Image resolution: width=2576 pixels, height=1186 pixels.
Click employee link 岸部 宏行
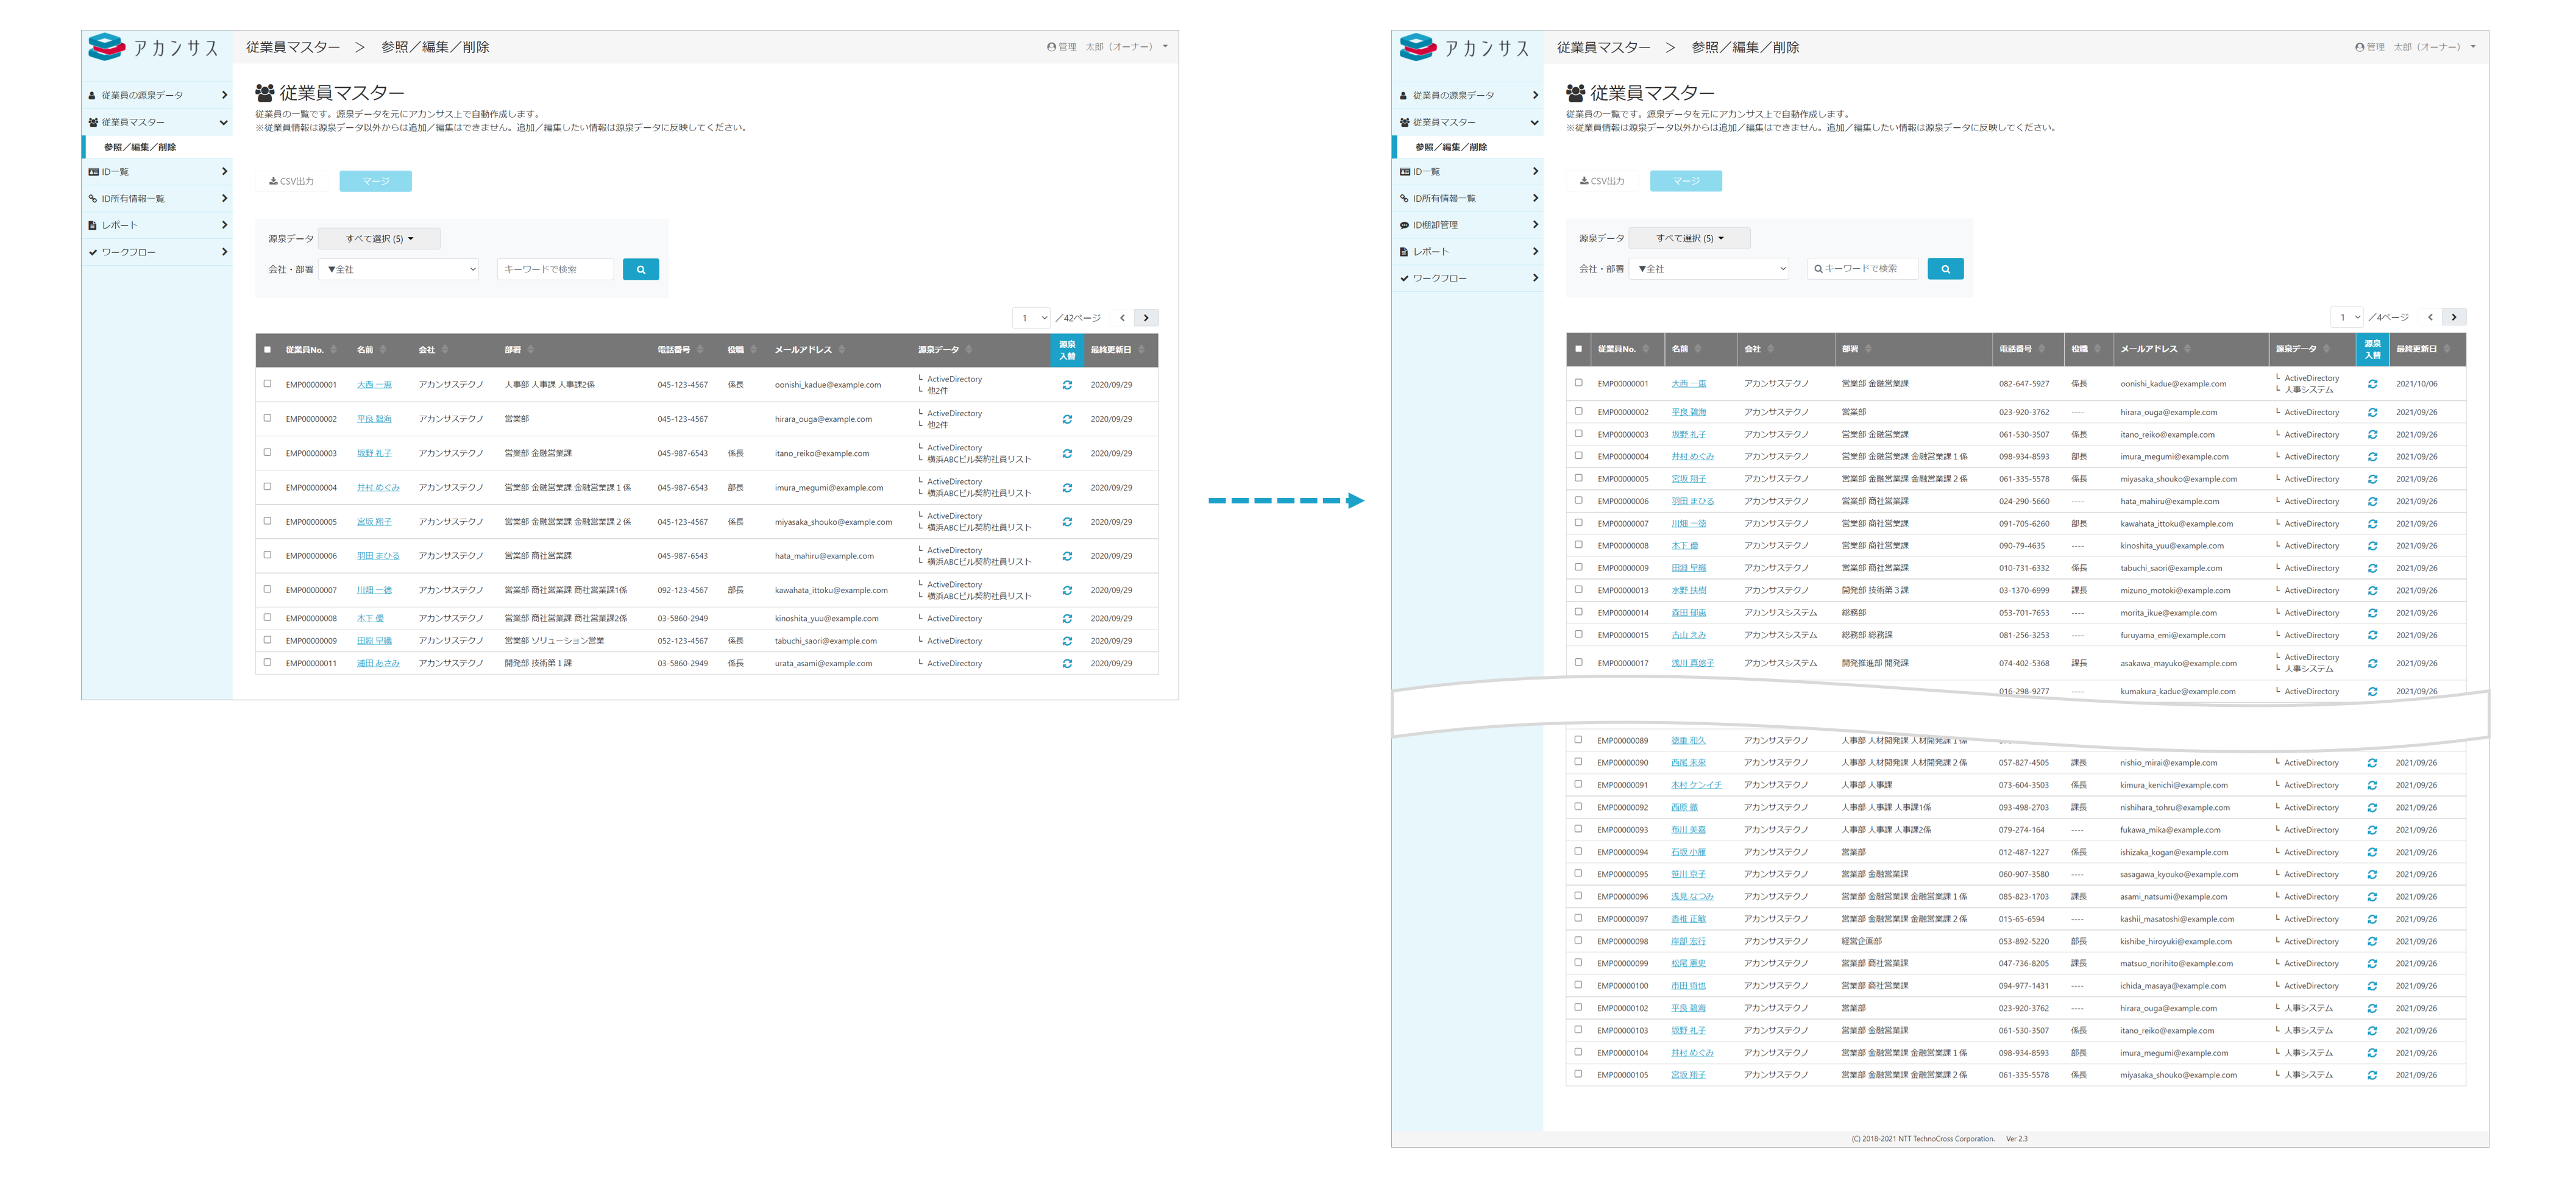1688,942
